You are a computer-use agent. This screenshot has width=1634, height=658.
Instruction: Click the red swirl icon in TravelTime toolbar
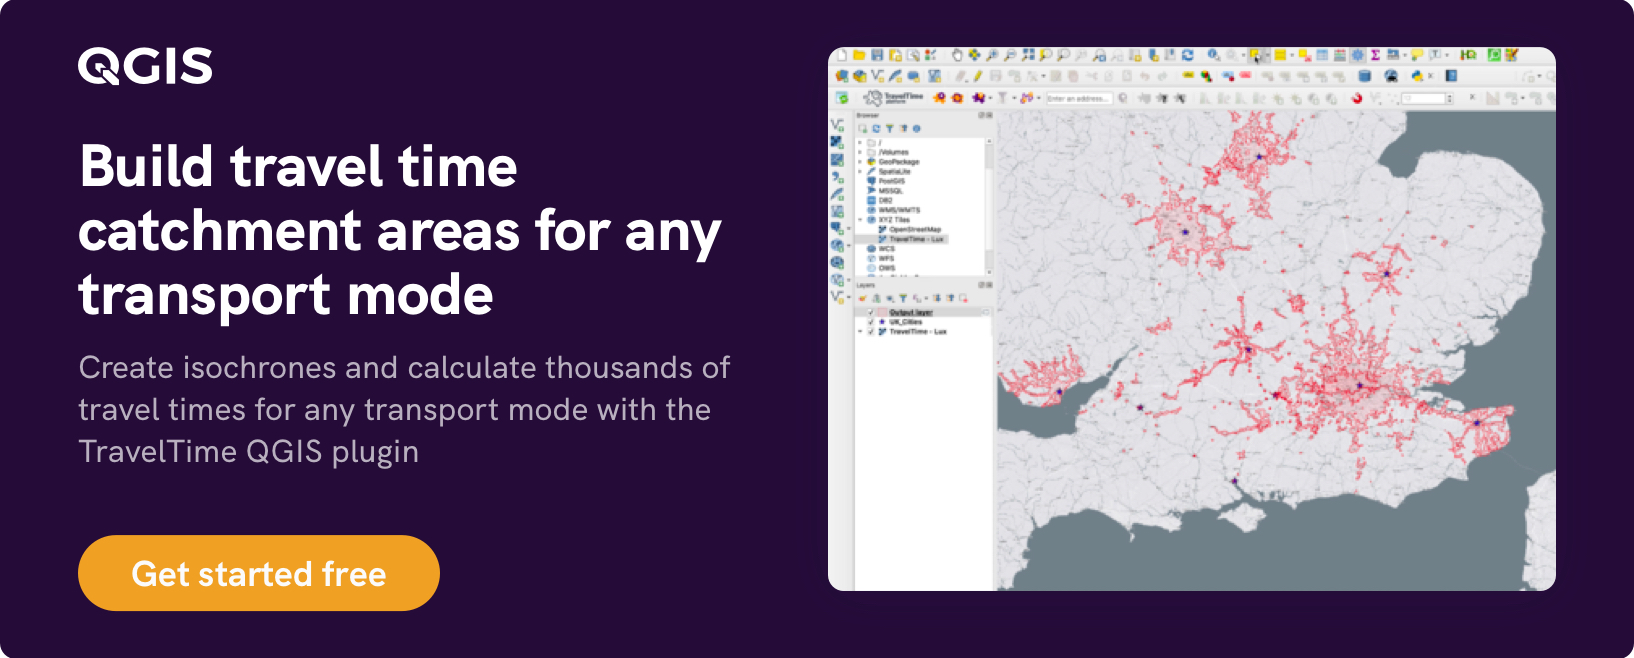1357,98
